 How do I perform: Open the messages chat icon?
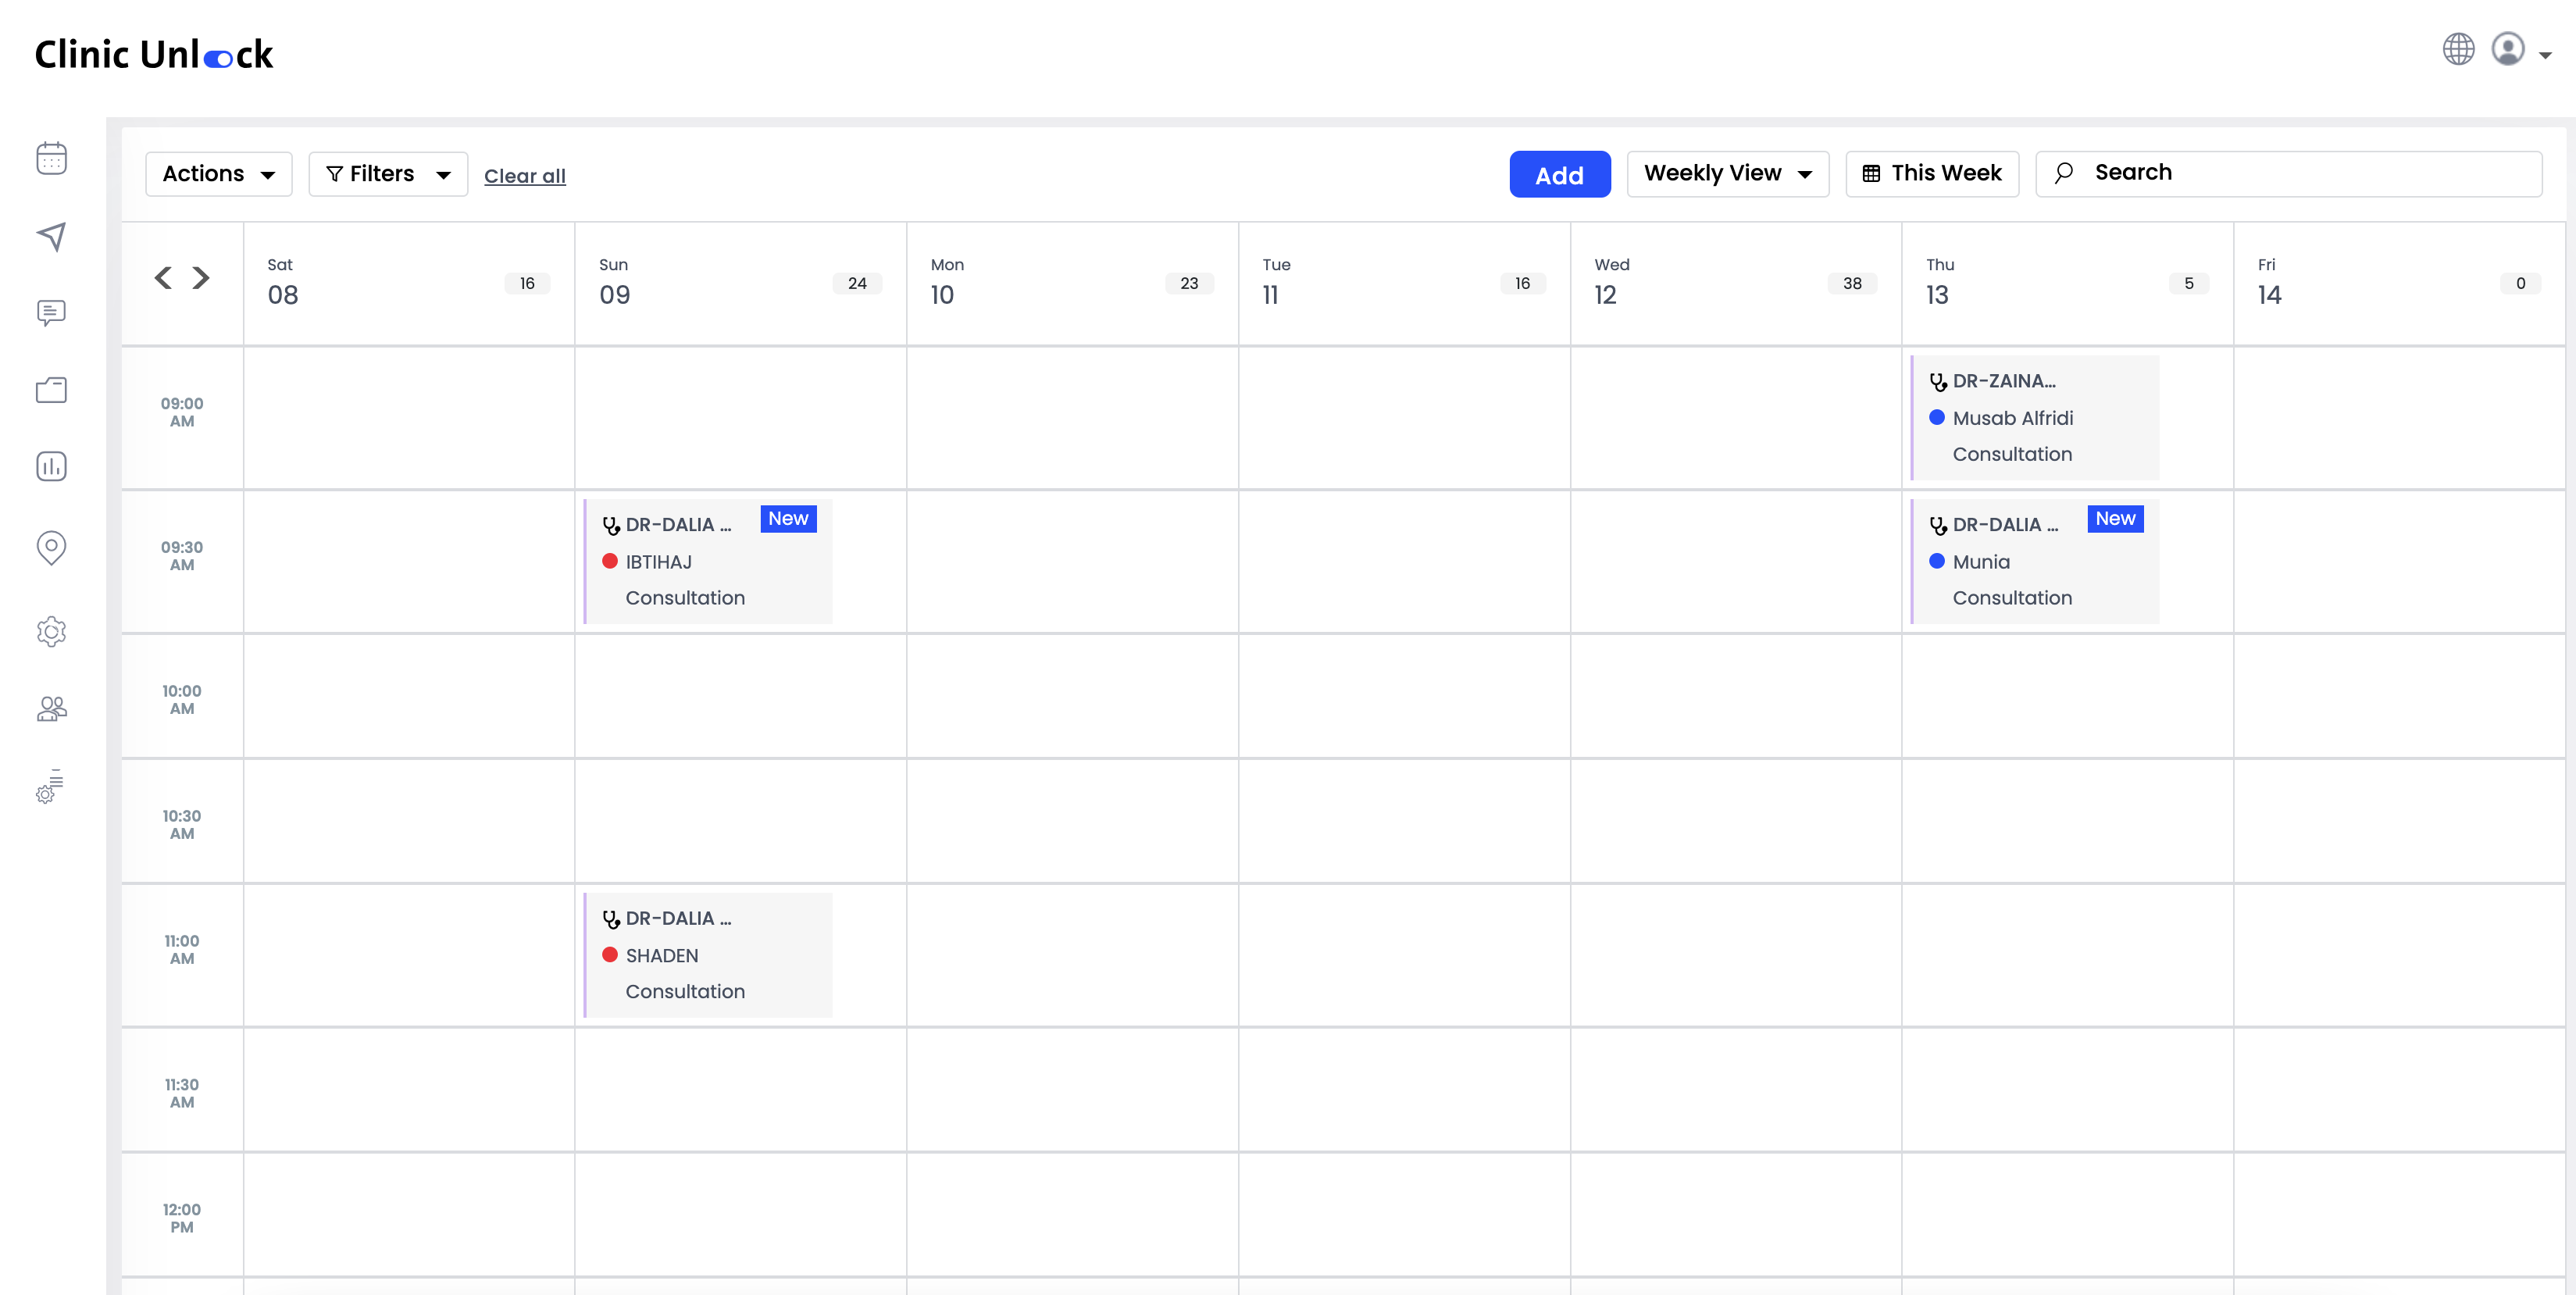point(51,313)
